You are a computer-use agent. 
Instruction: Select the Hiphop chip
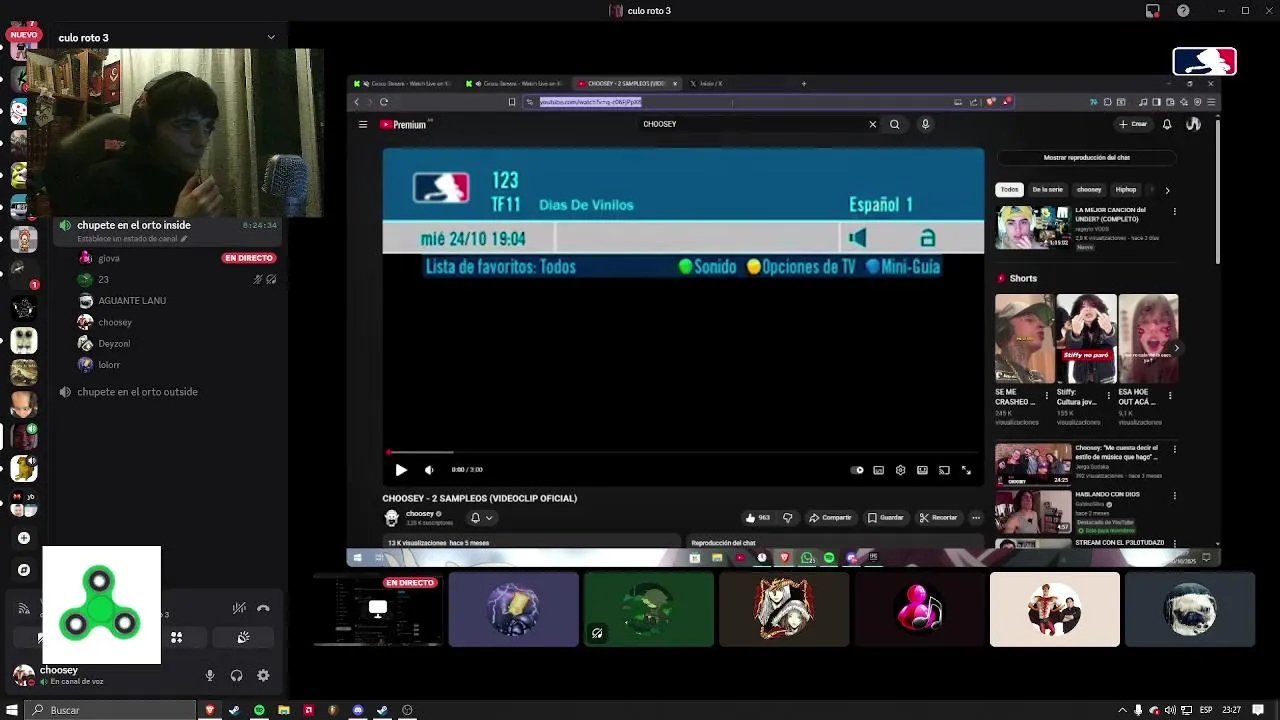(1126, 190)
